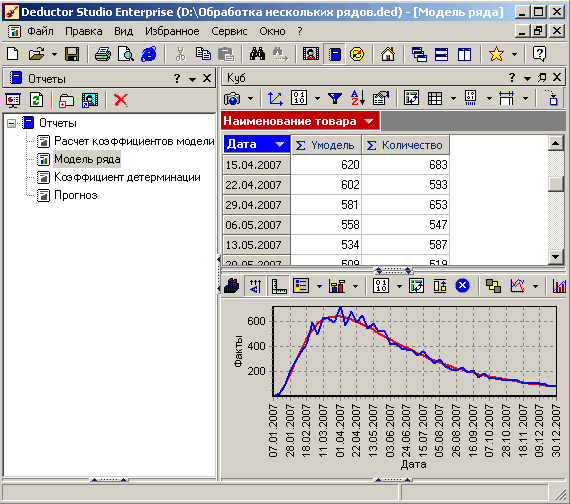Select Коэффициент детерминации report

click(127, 177)
